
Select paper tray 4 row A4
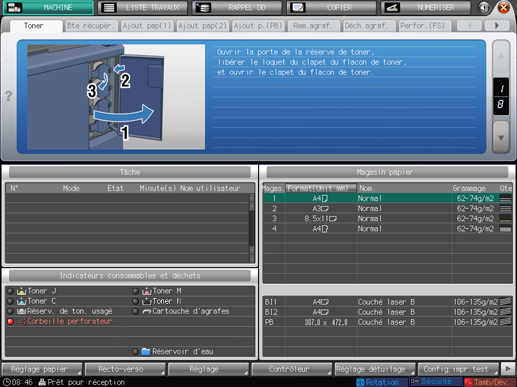(x=388, y=229)
